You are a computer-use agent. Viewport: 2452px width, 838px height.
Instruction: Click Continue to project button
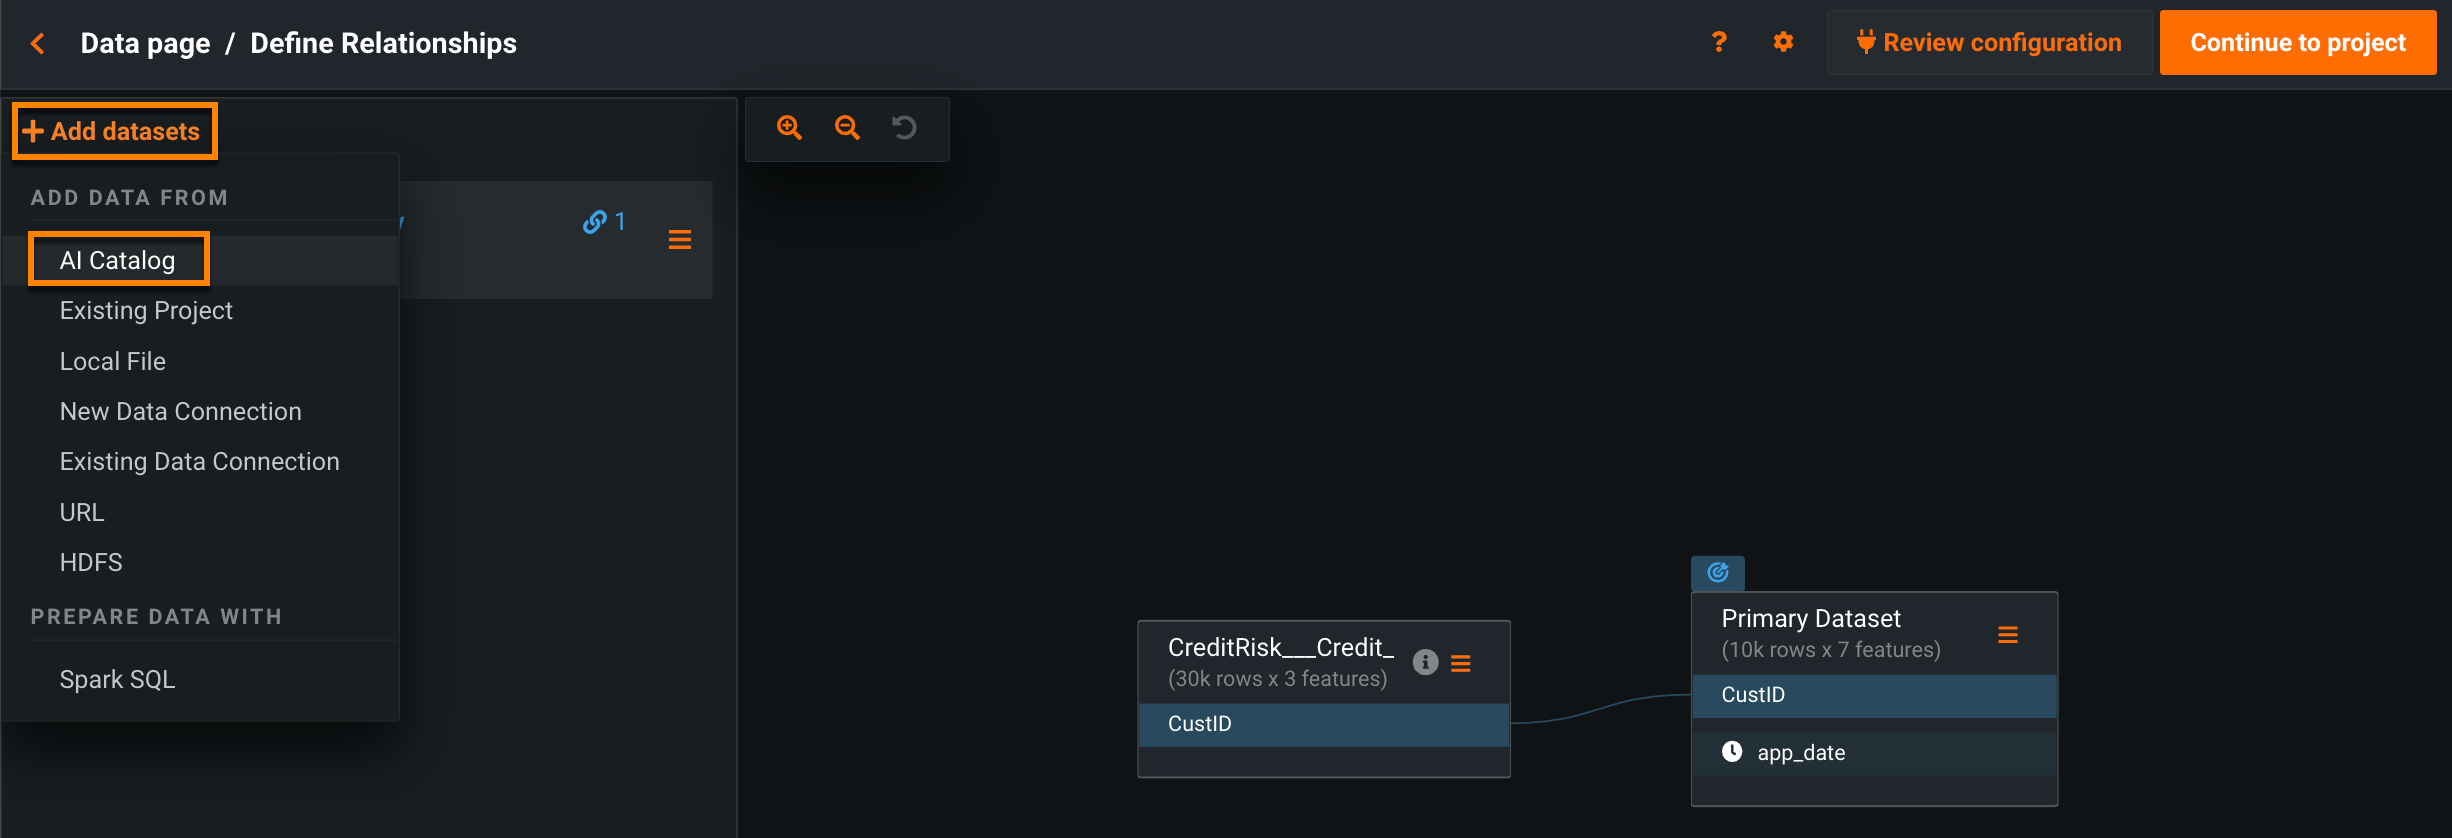point(2297,43)
